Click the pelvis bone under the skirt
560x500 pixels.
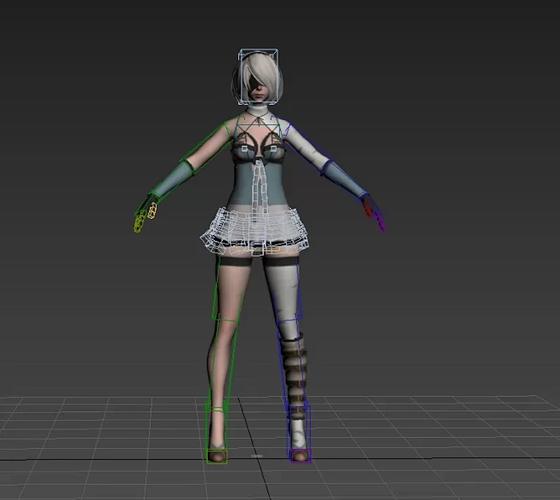pos(259,250)
